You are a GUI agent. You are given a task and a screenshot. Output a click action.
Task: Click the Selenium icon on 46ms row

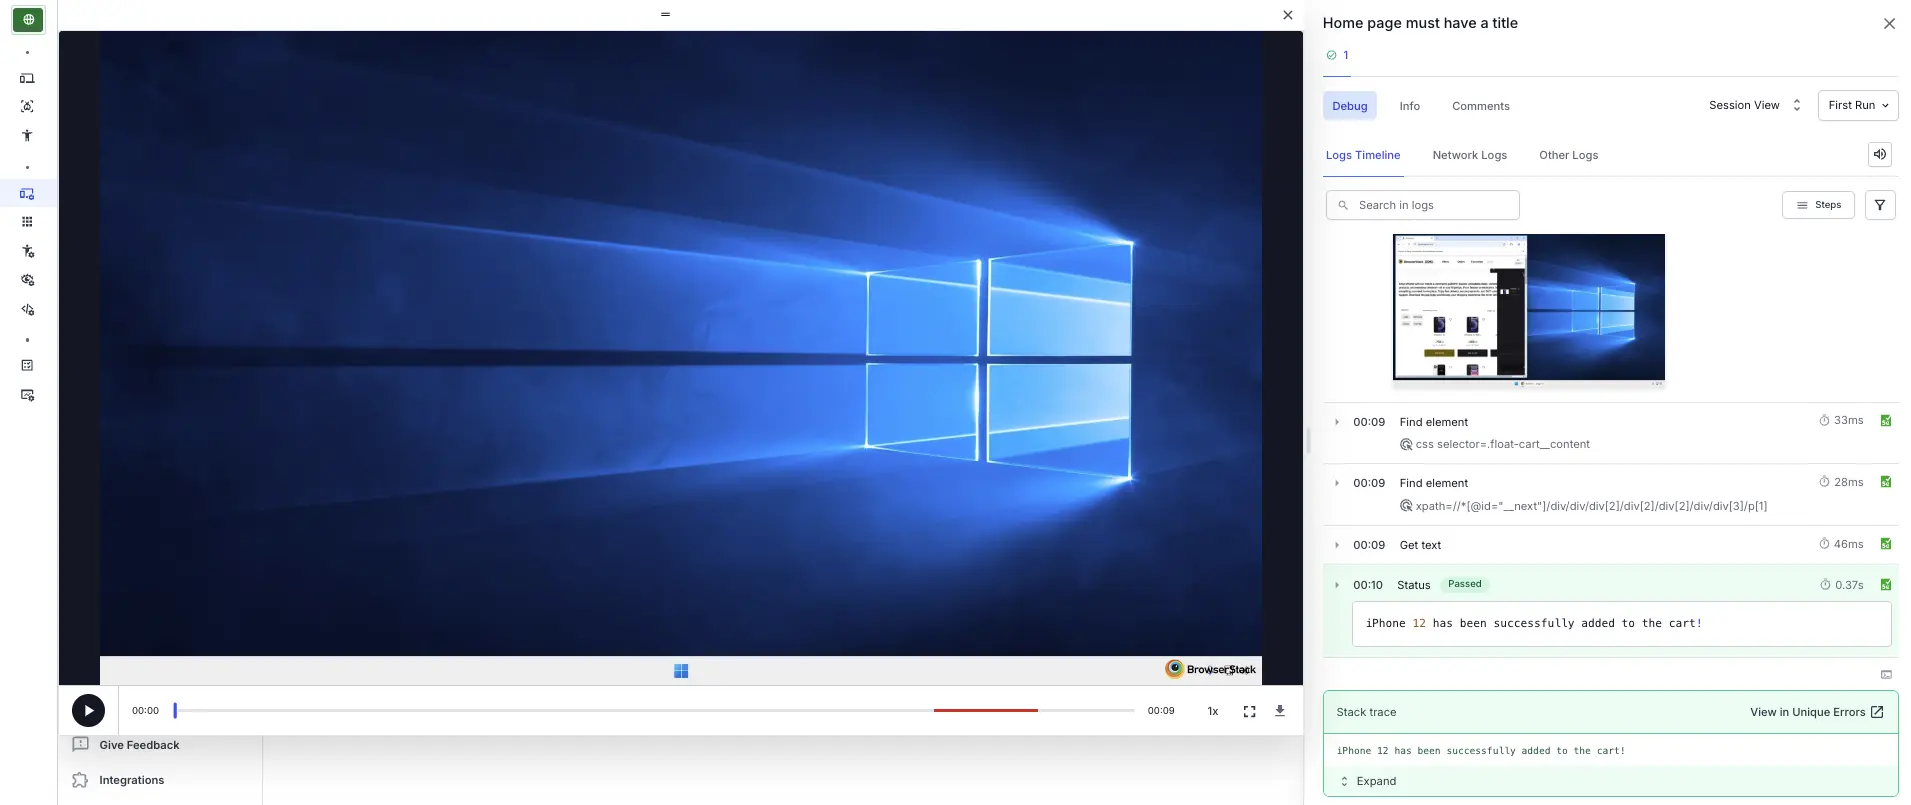(x=1886, y=544)
